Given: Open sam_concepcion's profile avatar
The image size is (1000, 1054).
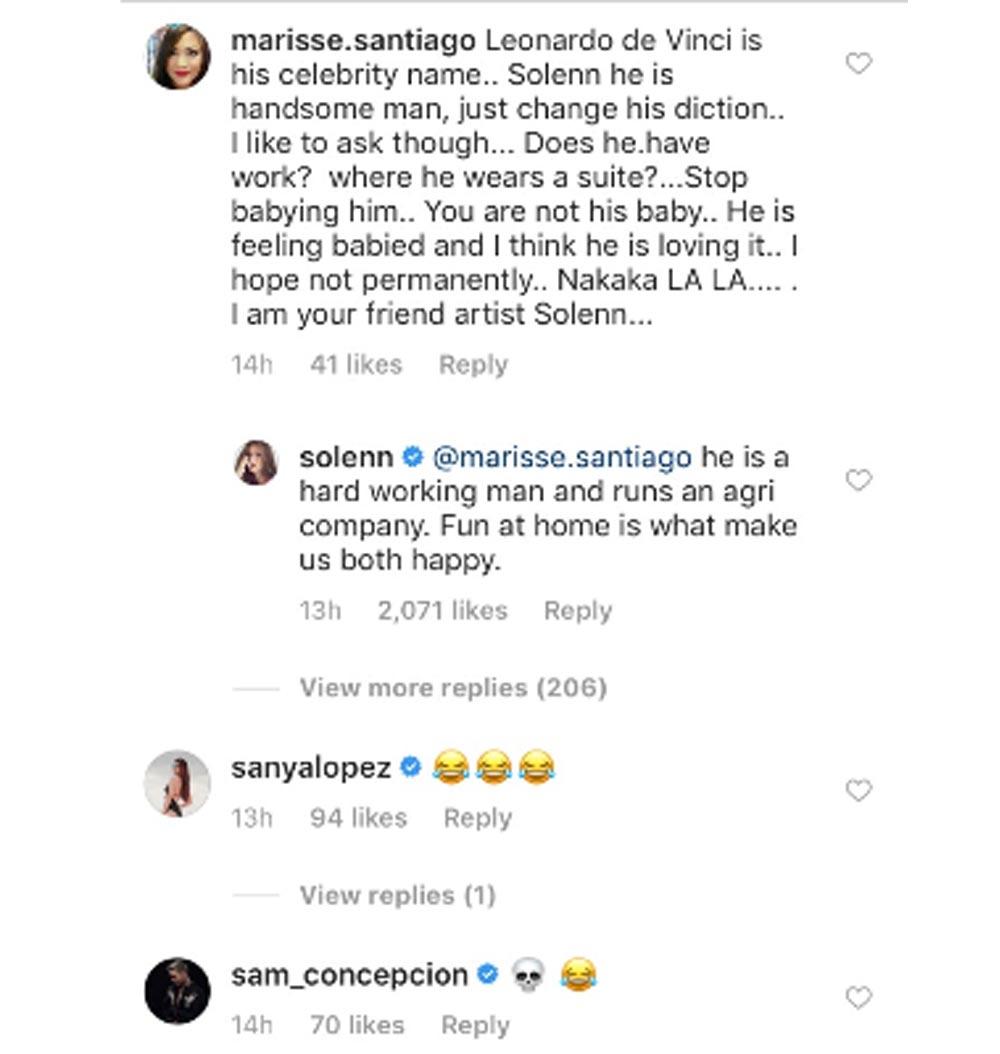Looking at the screenshot, I should (x=179, y=990).
